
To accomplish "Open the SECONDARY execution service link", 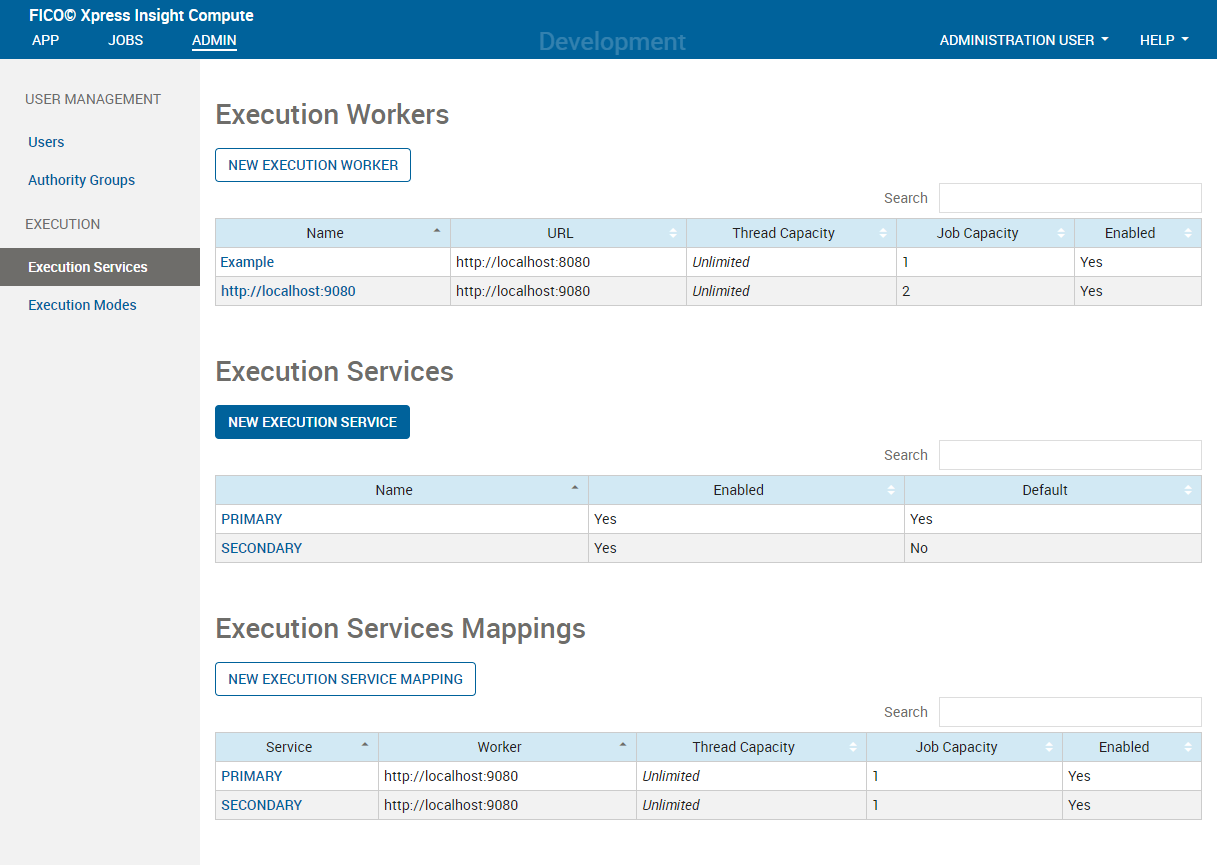I will pos(261,548).
